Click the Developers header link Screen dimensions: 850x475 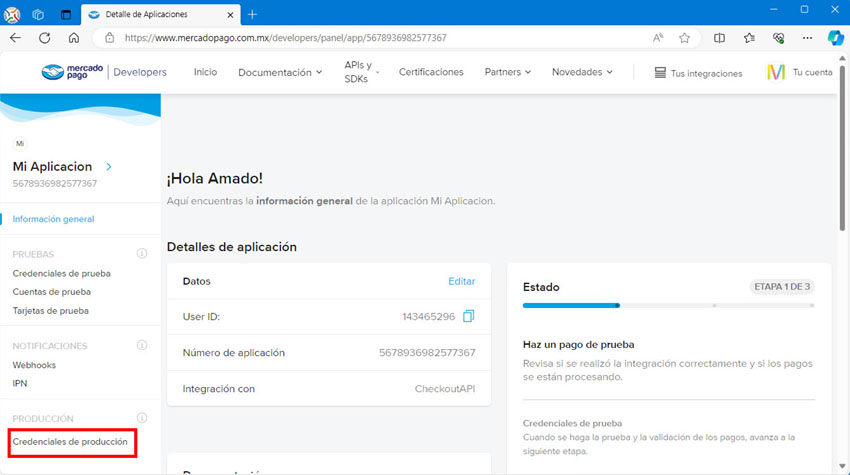[140, 72]
